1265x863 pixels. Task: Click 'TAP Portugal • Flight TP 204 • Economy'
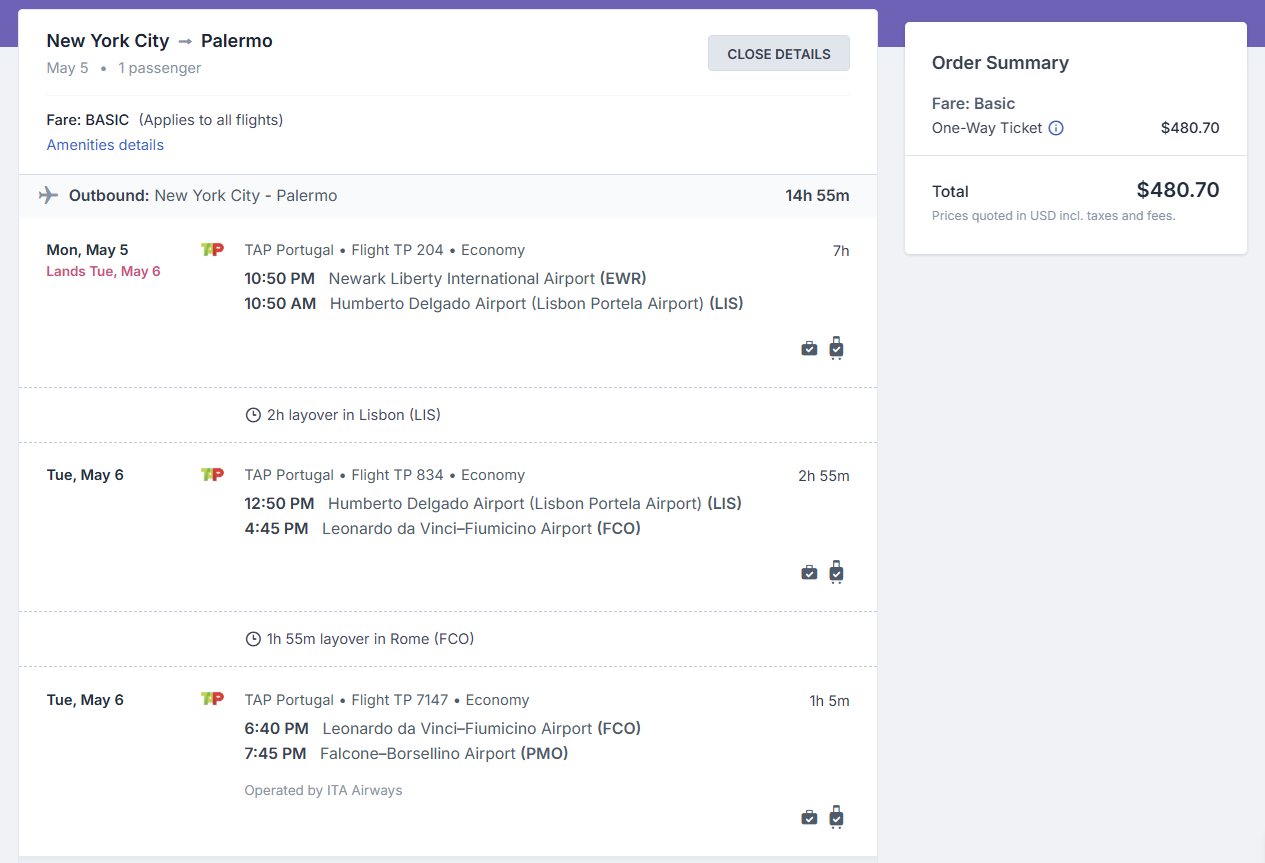[x=385, y=250]
